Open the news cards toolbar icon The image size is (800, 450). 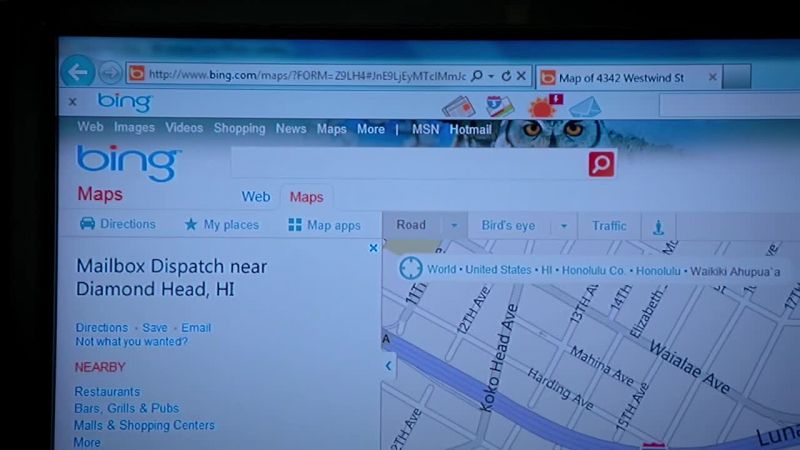pos(458,107)
